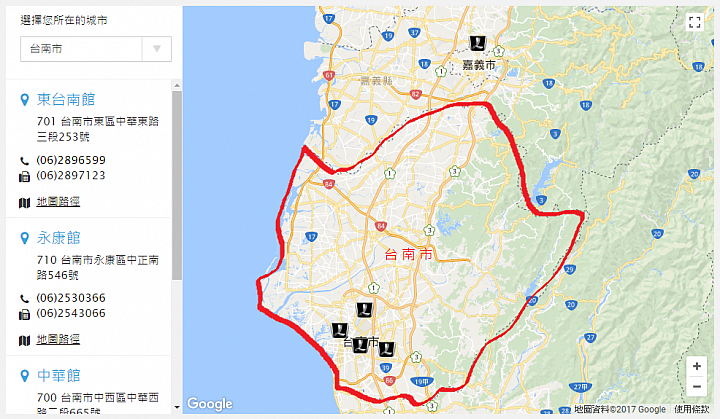Click the Google logo on map
Image resolution: width=720 pixels, height=419 pixels.
(x=210, y=403)
